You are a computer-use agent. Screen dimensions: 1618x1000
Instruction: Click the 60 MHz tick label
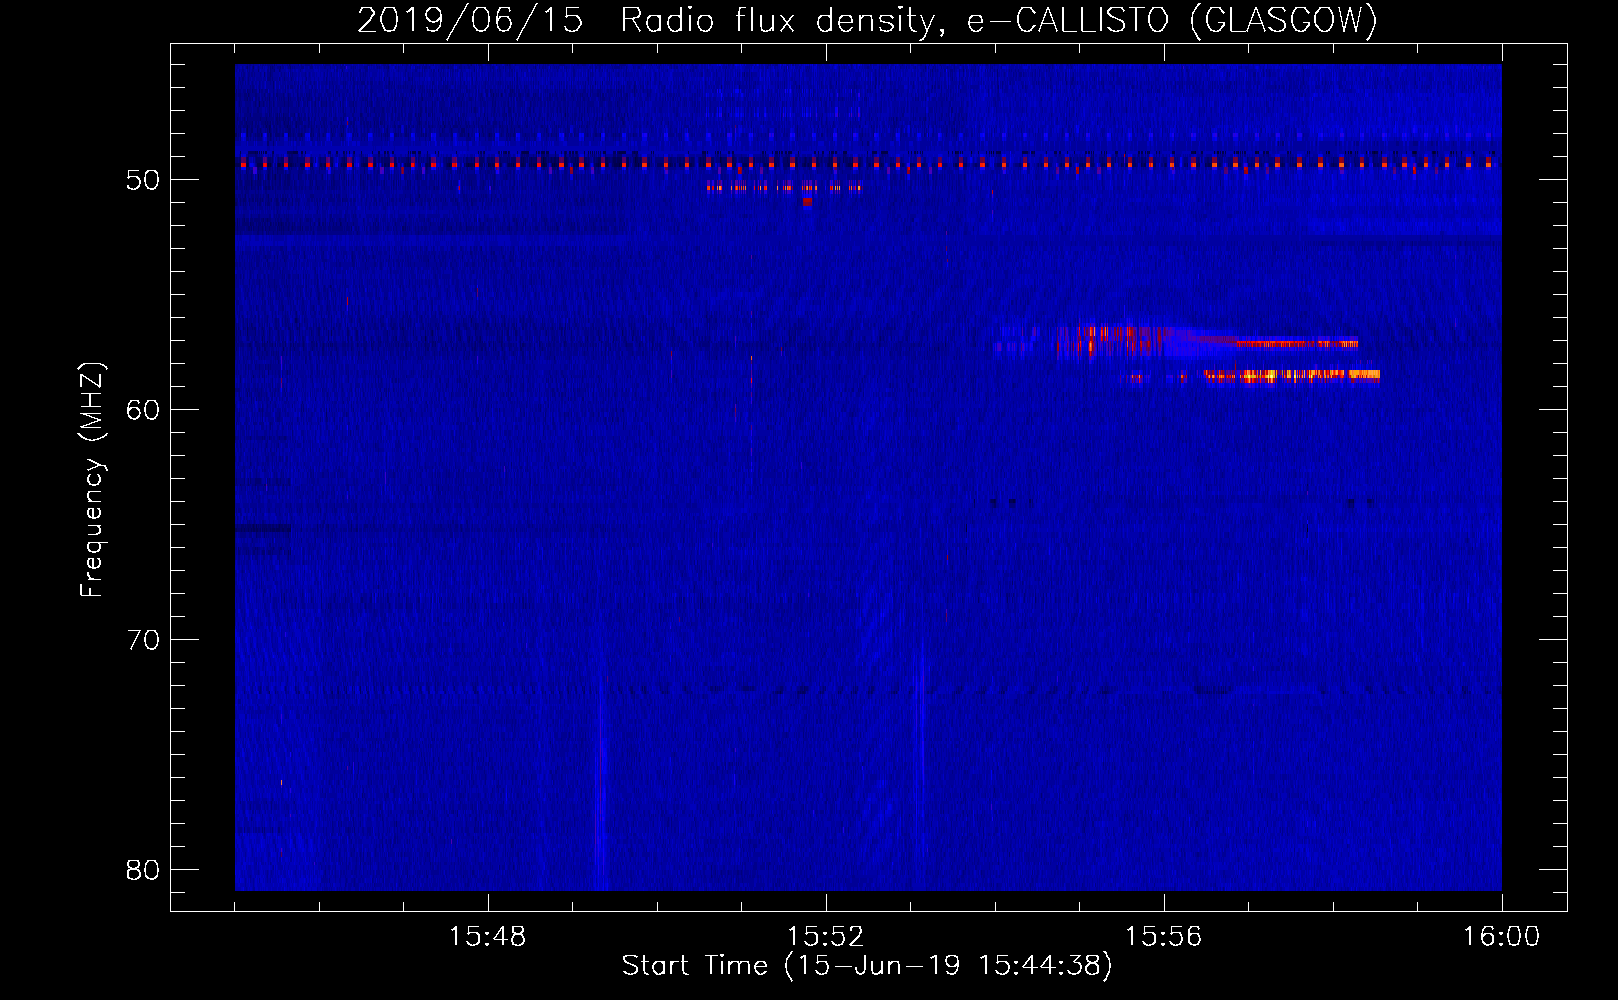coord(144,410)
